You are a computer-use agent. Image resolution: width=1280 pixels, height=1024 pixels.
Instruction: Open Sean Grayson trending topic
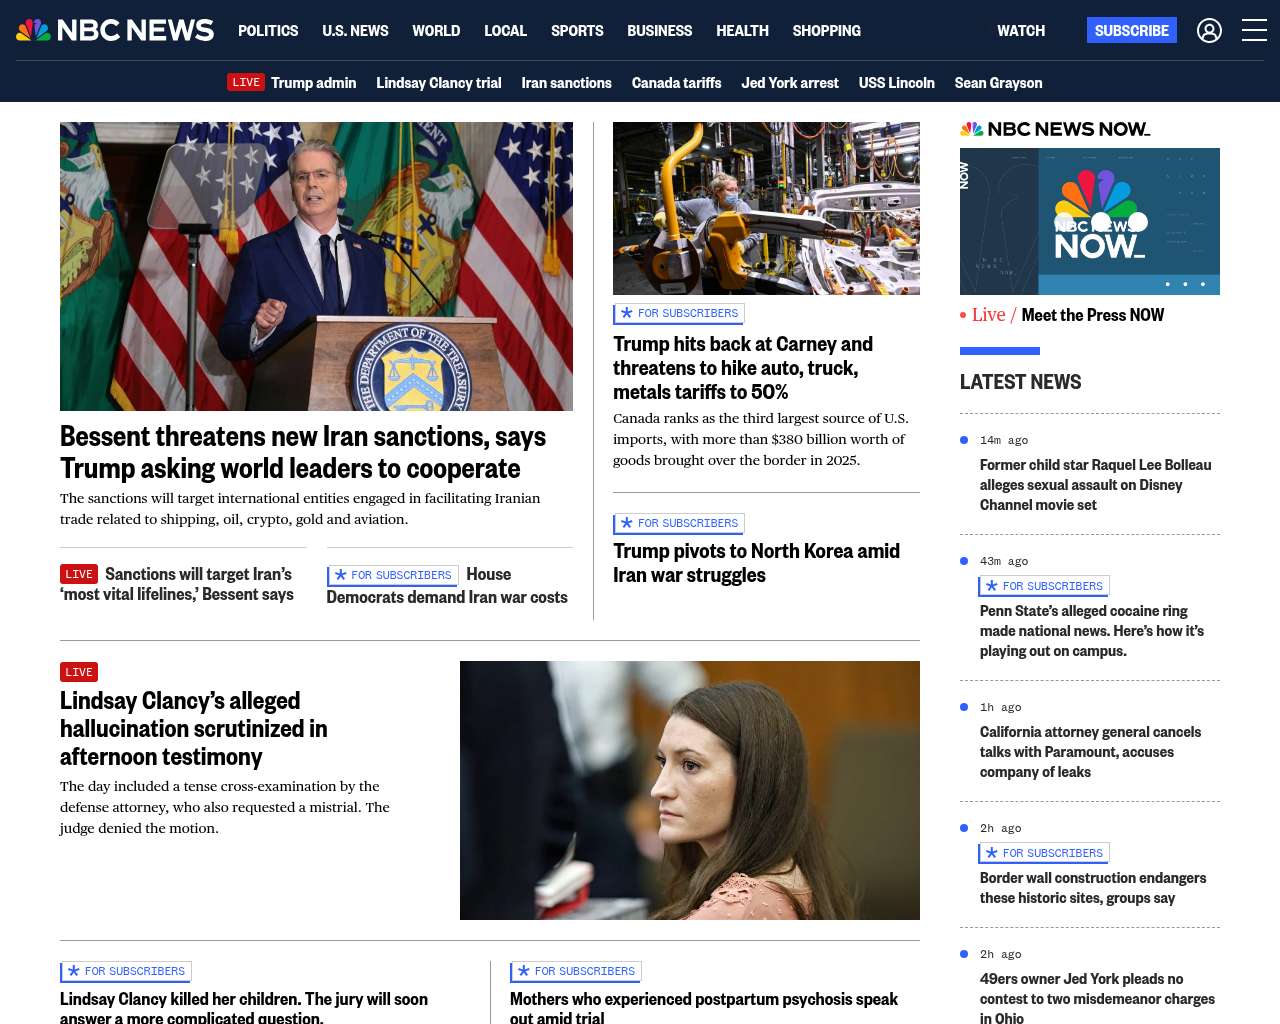pos(998,83)
